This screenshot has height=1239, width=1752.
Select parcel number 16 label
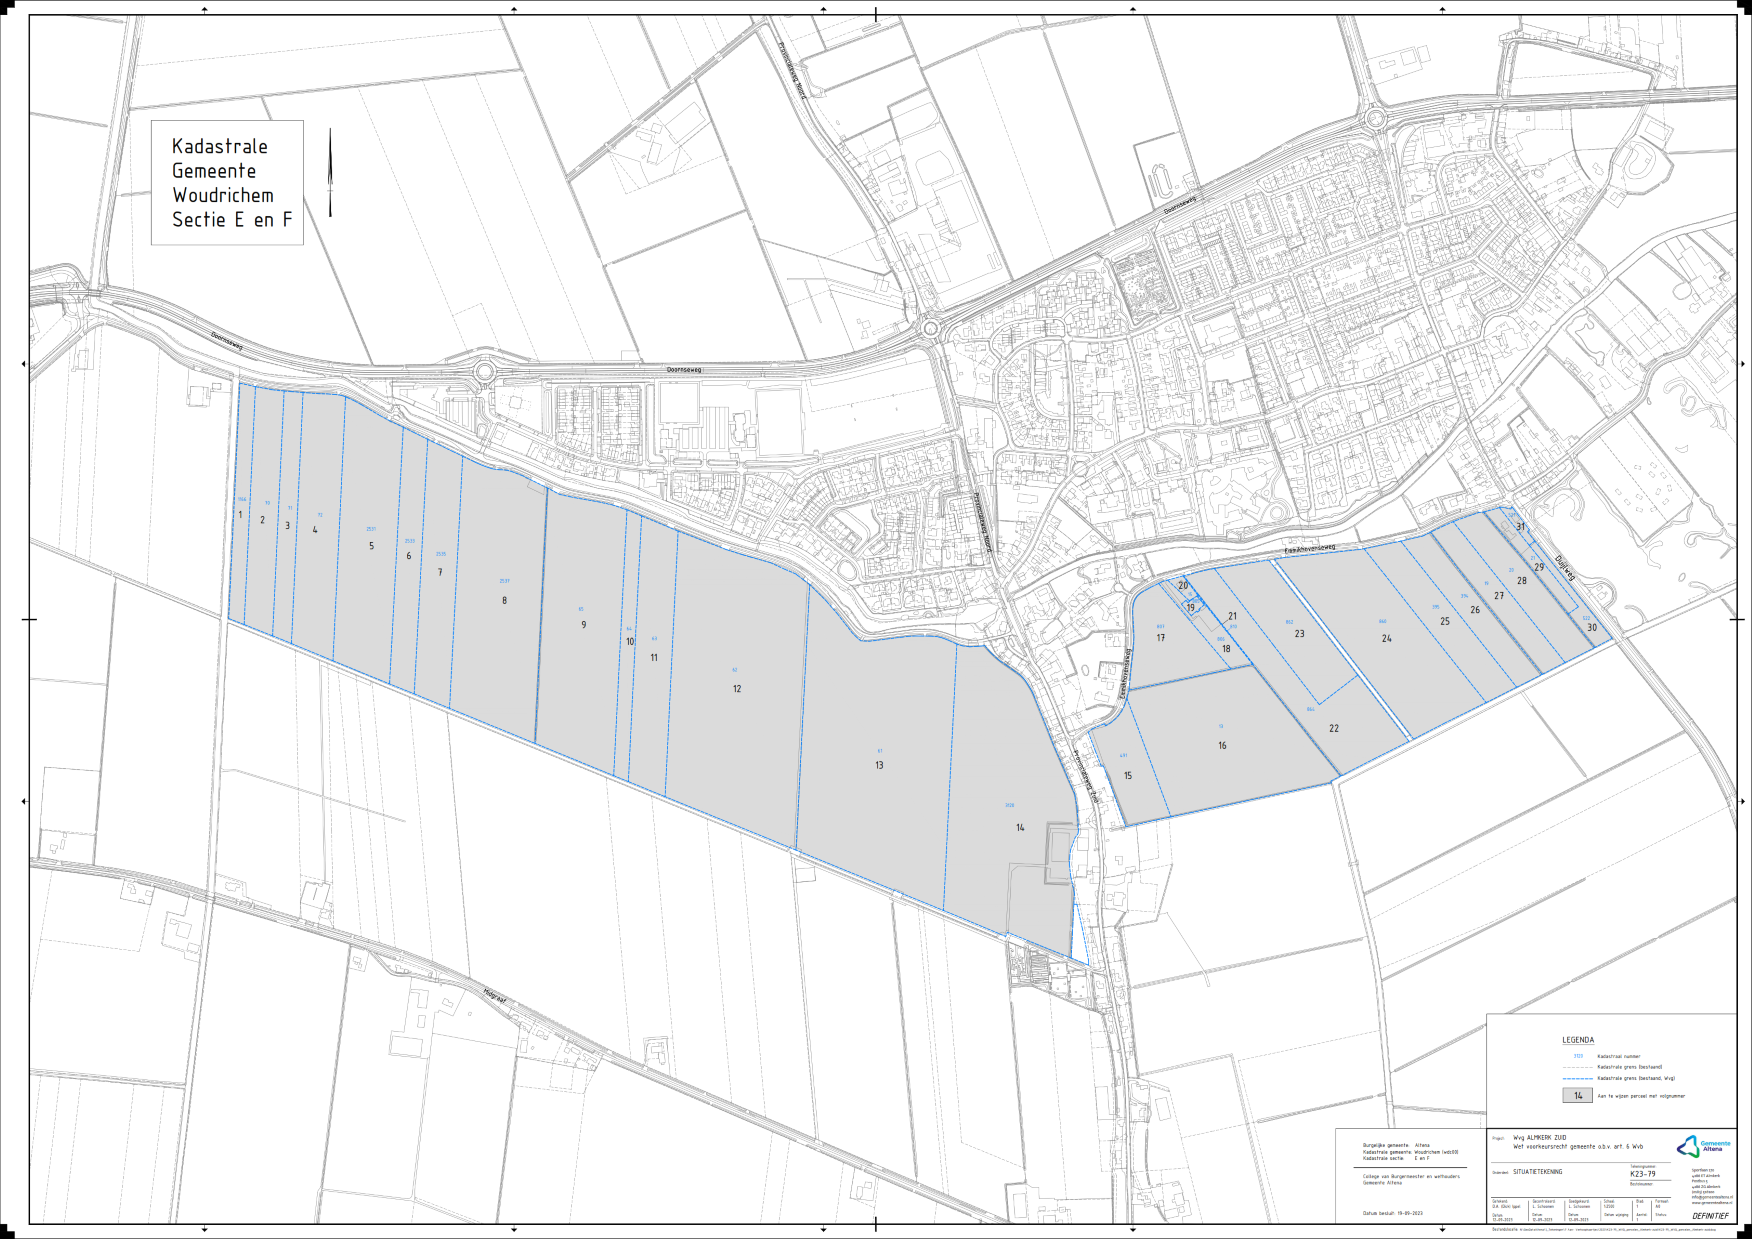coord(1222,746)
